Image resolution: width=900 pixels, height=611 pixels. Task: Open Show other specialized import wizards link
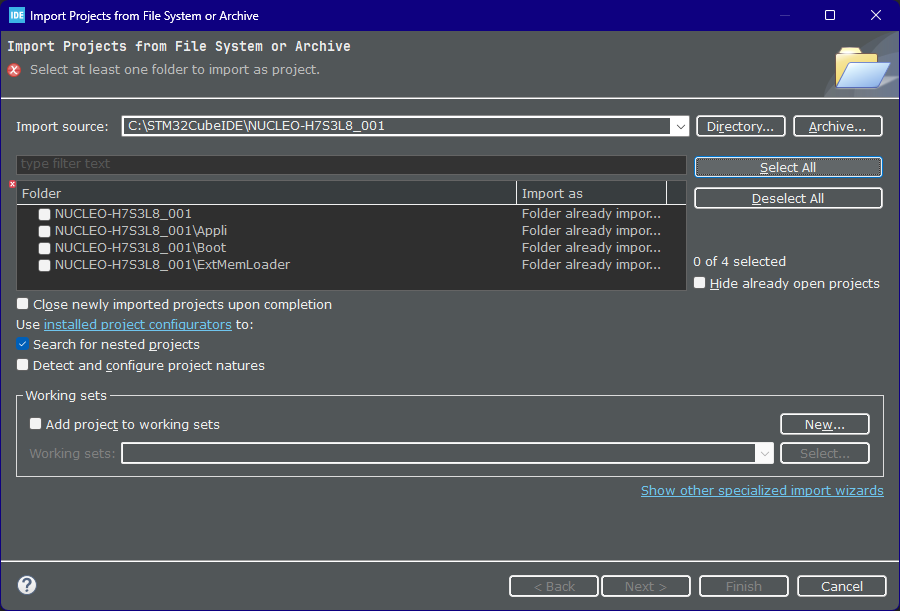point(762,490)
